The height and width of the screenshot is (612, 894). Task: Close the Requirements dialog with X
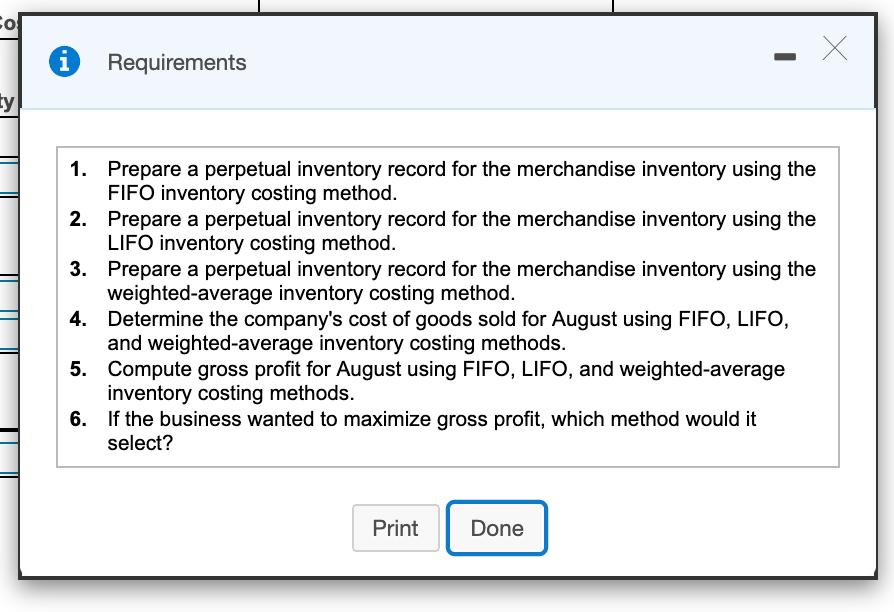click(834, 50)
